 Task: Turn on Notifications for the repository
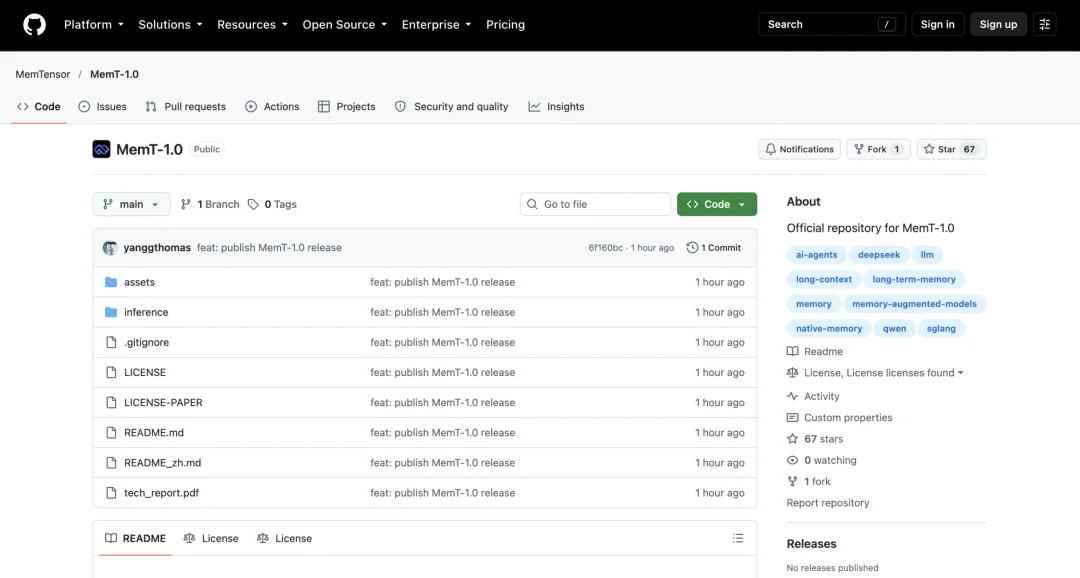pos(799,149)
